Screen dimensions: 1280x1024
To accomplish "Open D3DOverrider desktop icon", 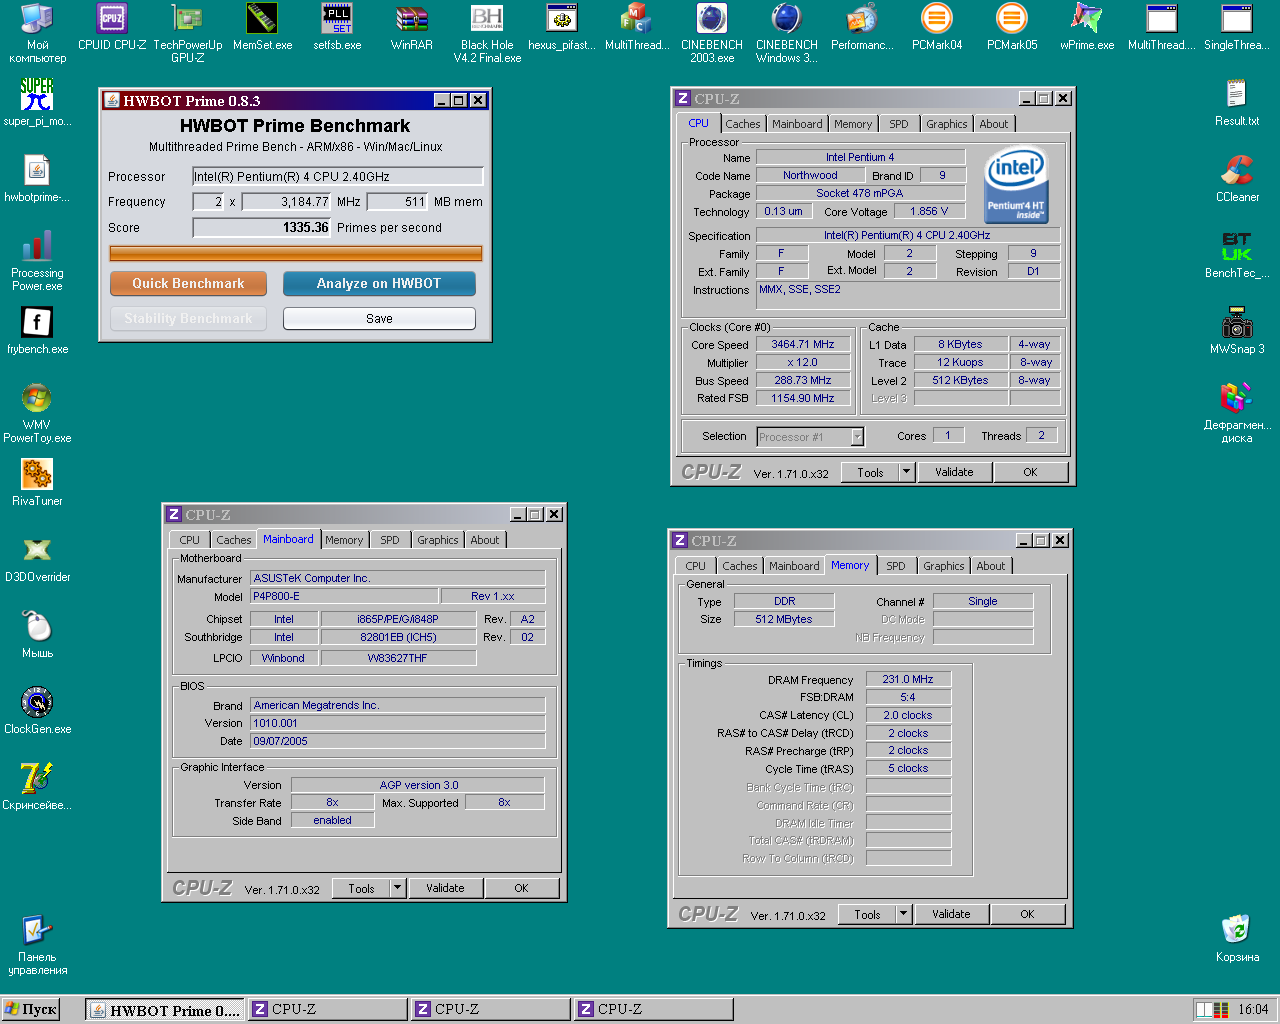I will point(37,559).
